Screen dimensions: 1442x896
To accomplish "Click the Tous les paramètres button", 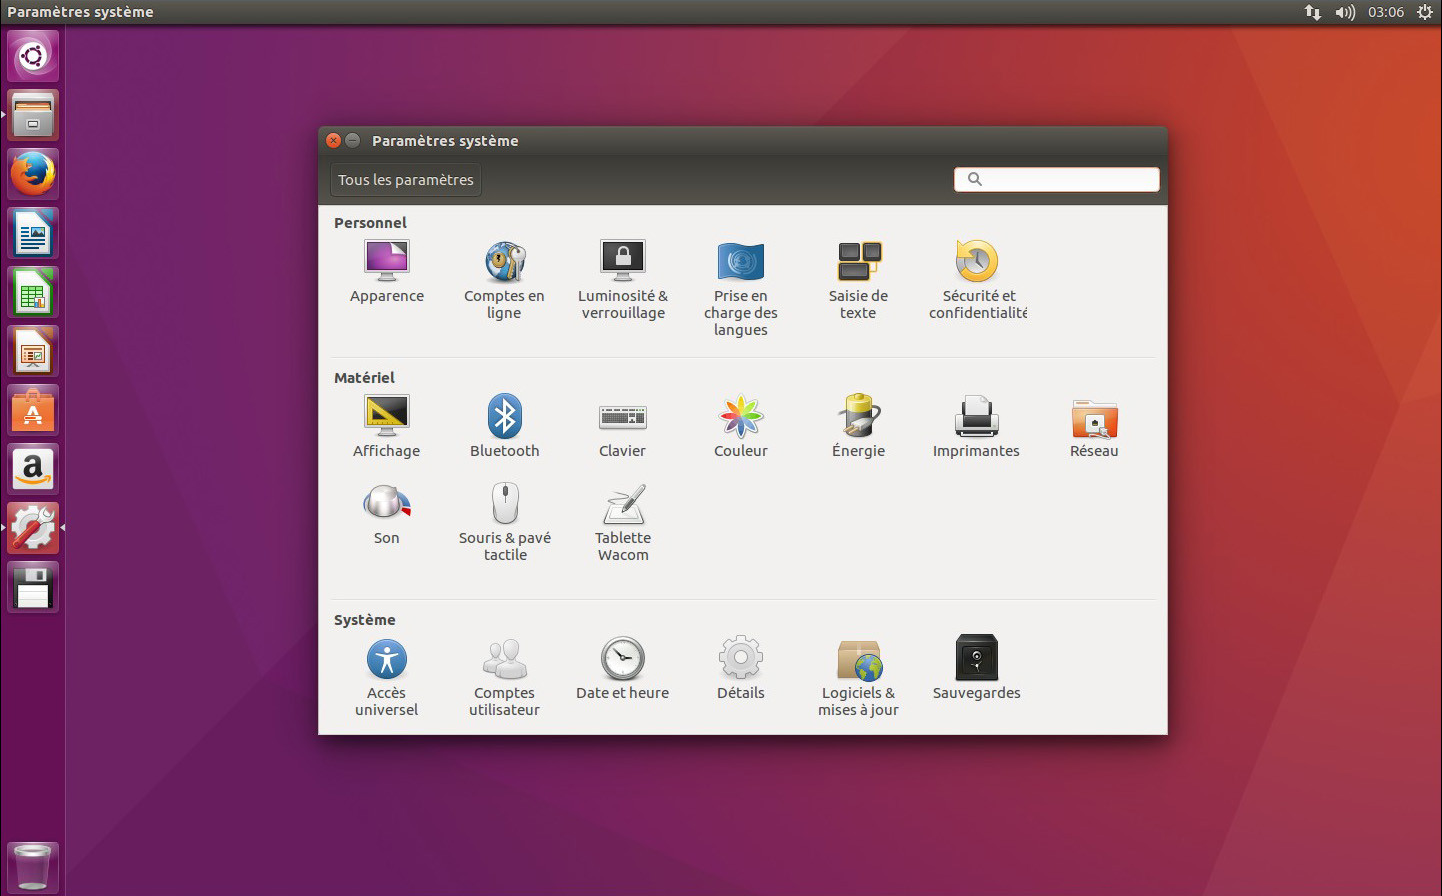I will [406, 180].
